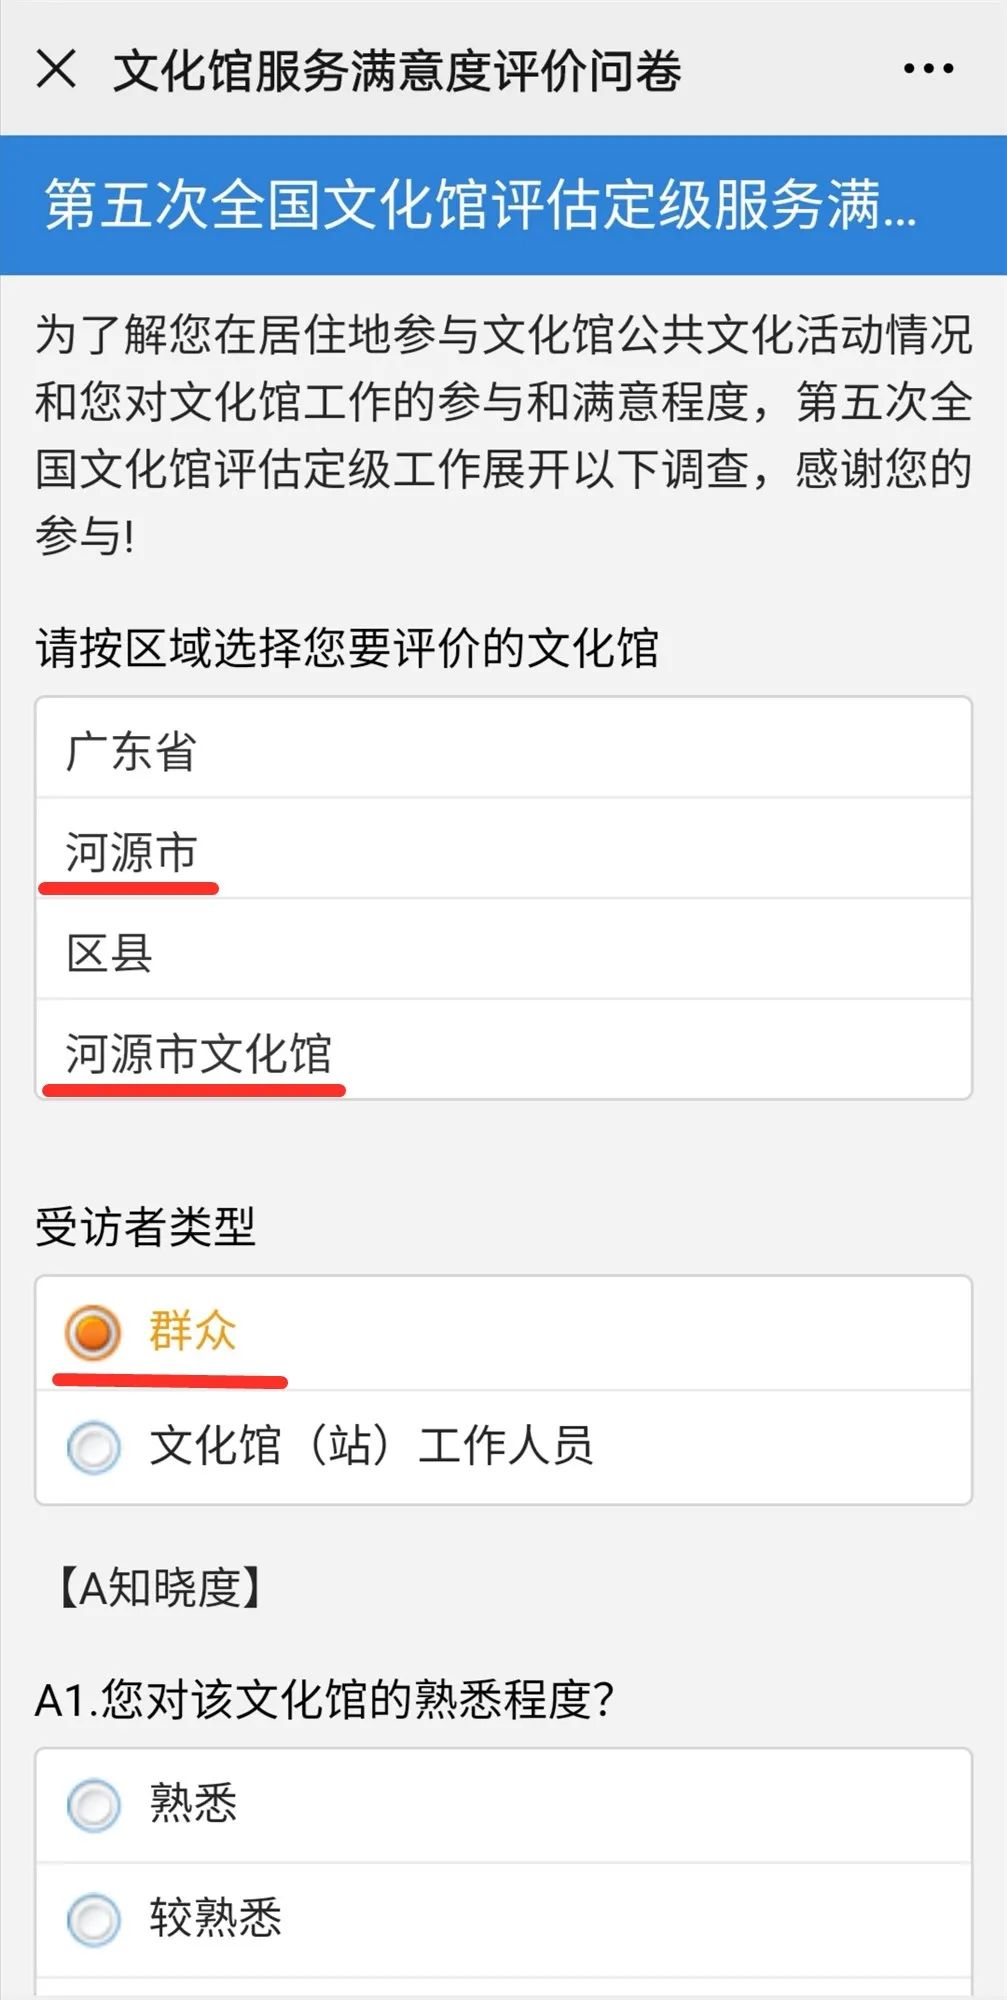Select the 群众 radio button
This screenshot has height=2000, width=1007.
[93, 1332]
